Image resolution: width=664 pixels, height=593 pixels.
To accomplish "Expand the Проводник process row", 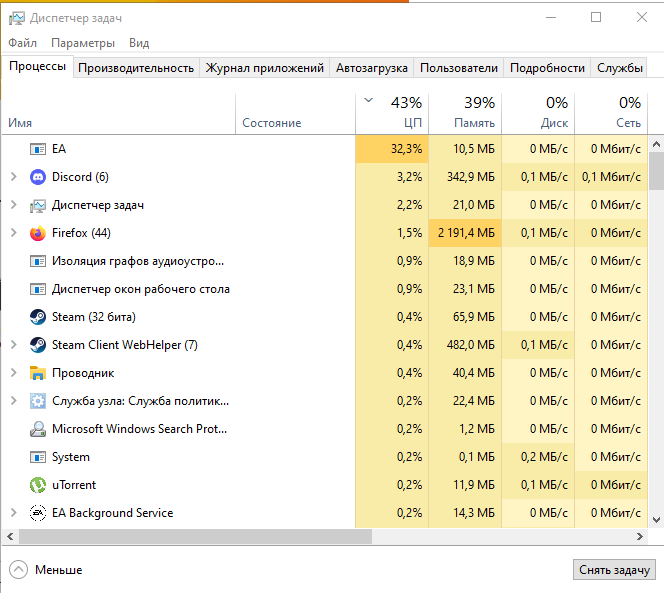I will (x=14, y=373).
